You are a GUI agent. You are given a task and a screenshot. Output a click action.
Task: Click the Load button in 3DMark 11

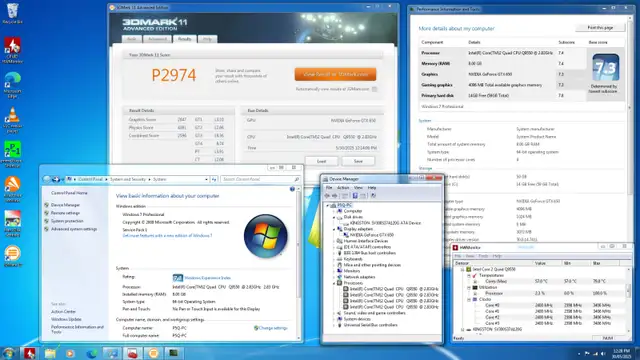(321, 161)
